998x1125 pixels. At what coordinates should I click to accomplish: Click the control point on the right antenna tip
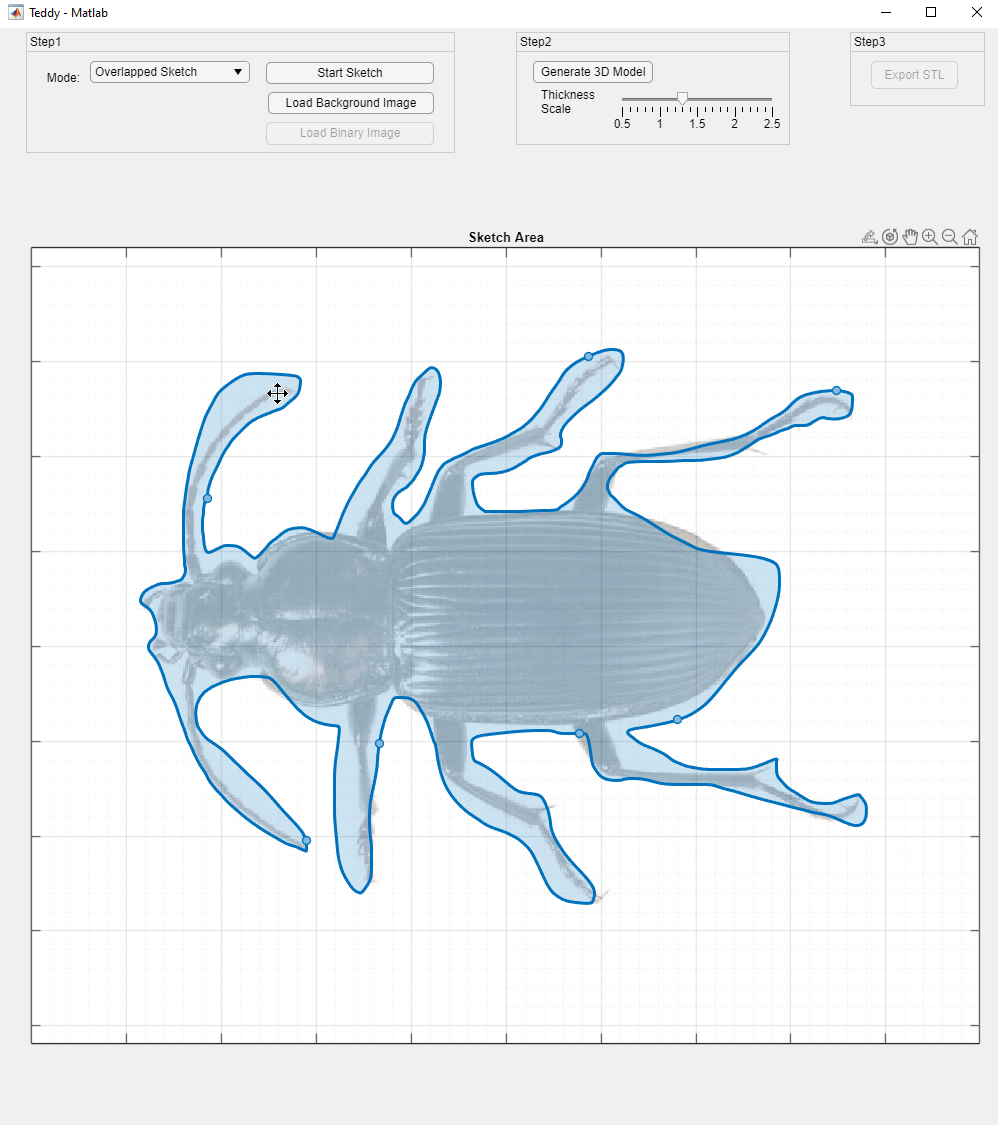(837, 392)
